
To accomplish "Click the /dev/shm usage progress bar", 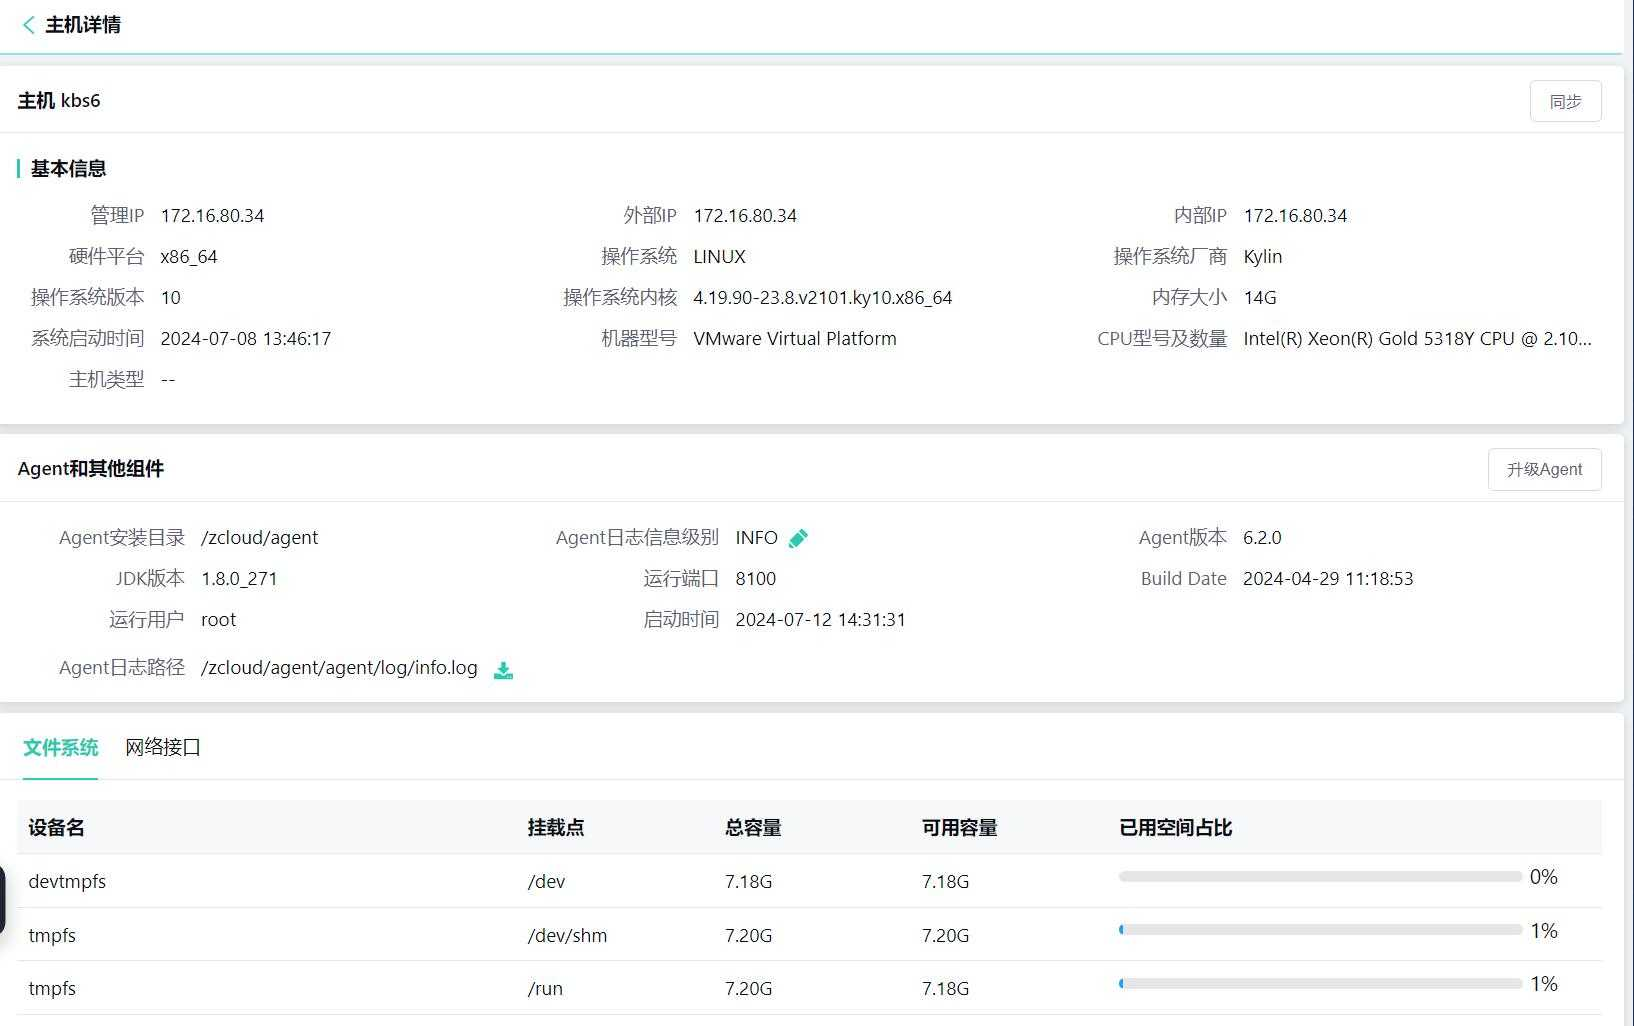I will (x=1320, y=930).
